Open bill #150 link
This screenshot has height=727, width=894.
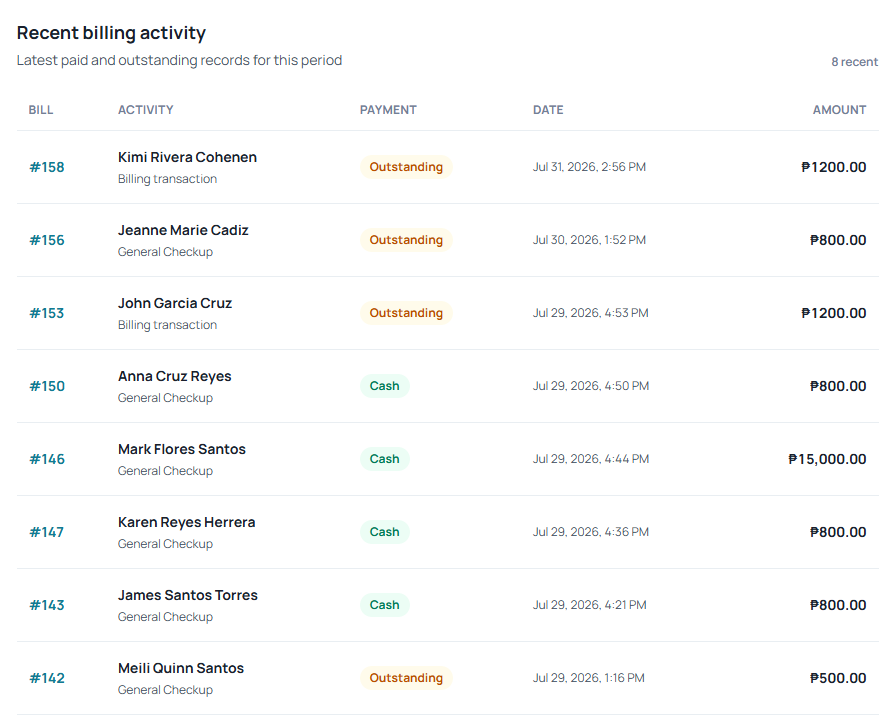pyautogui.click(x=47, y=386)
